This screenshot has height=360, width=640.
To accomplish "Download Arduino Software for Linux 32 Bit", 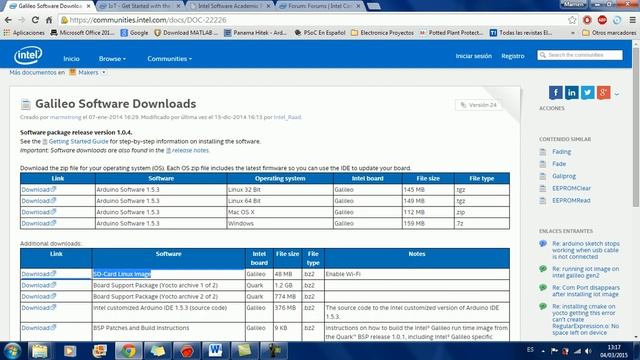I will click(x=39, y=189).
